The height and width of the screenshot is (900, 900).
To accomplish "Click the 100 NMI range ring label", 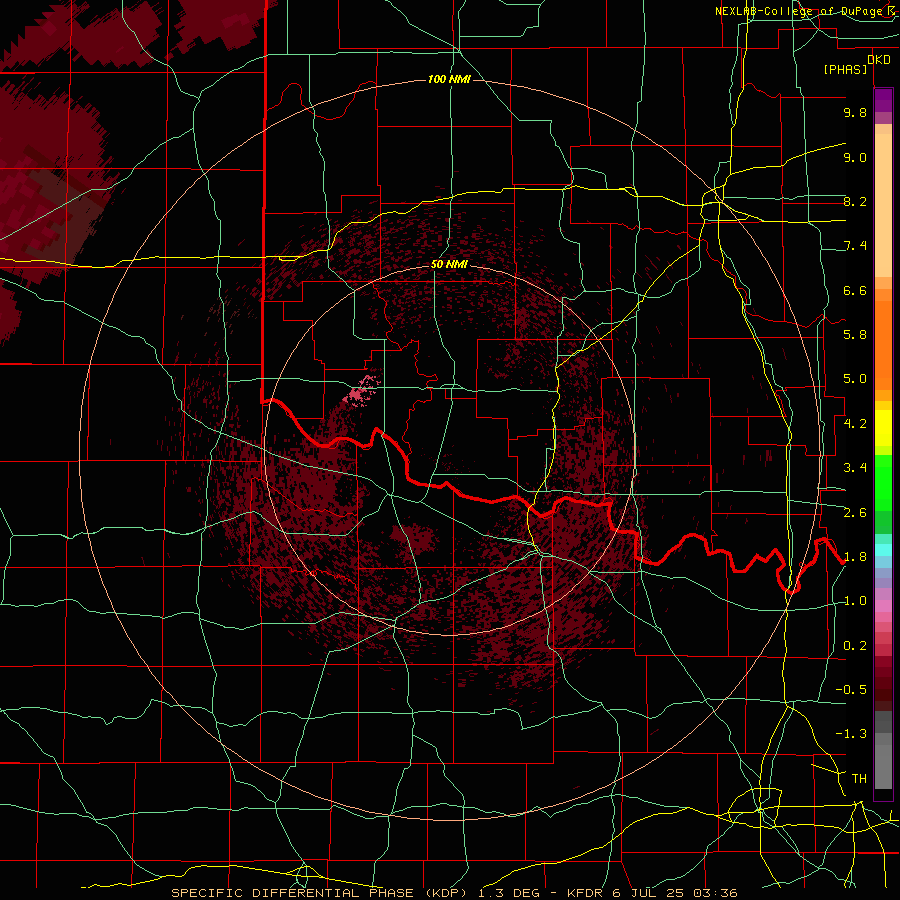I will [449, 79].
